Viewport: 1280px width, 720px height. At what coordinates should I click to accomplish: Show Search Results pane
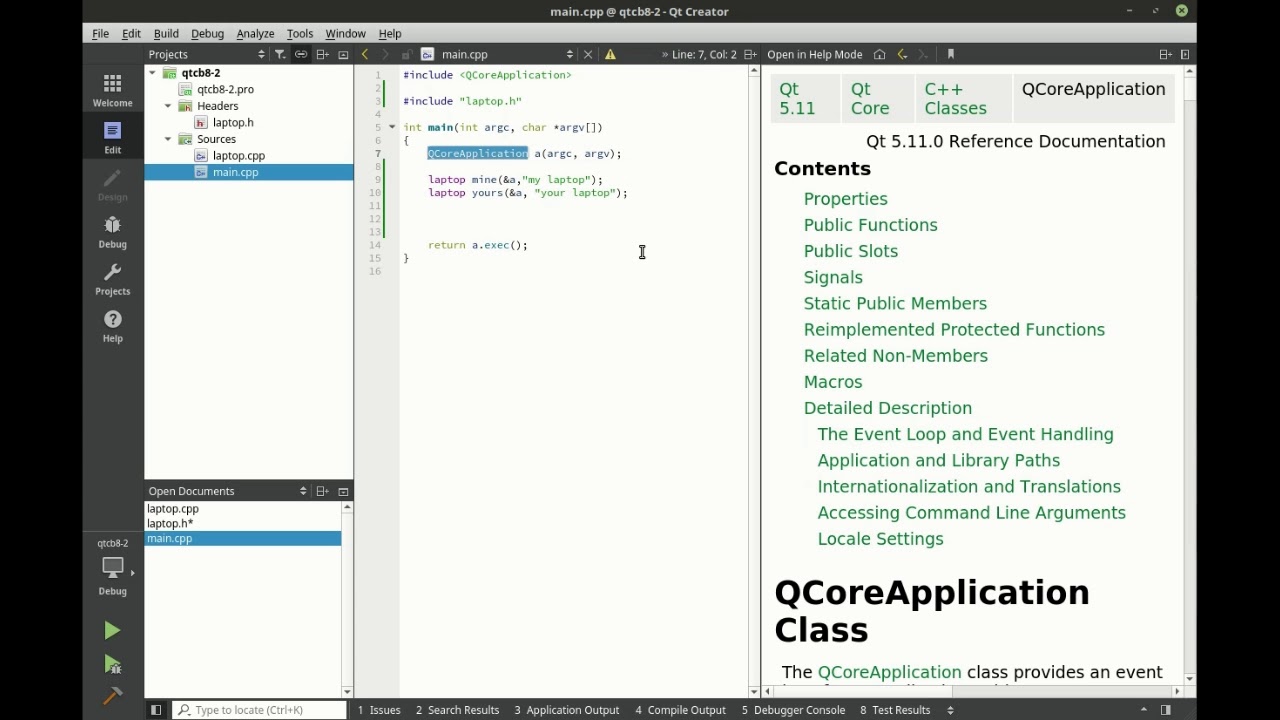point(457,710)
